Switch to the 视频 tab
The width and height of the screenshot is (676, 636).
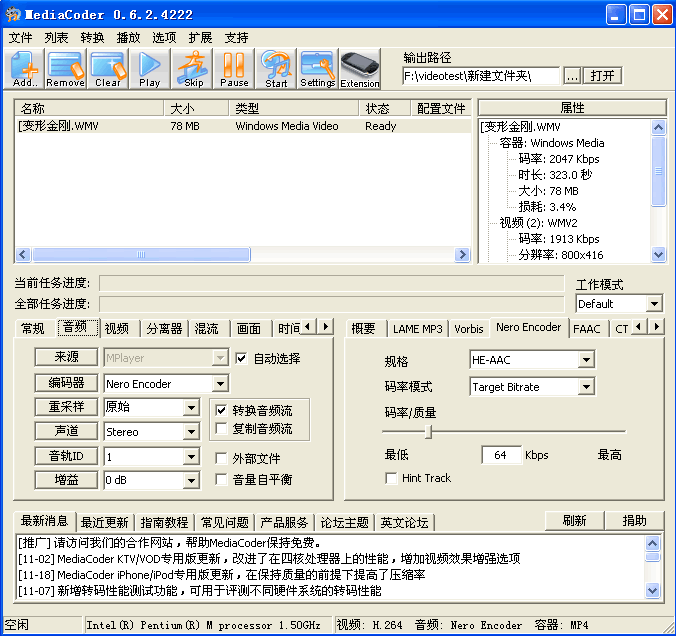click(x=117, y=328)
